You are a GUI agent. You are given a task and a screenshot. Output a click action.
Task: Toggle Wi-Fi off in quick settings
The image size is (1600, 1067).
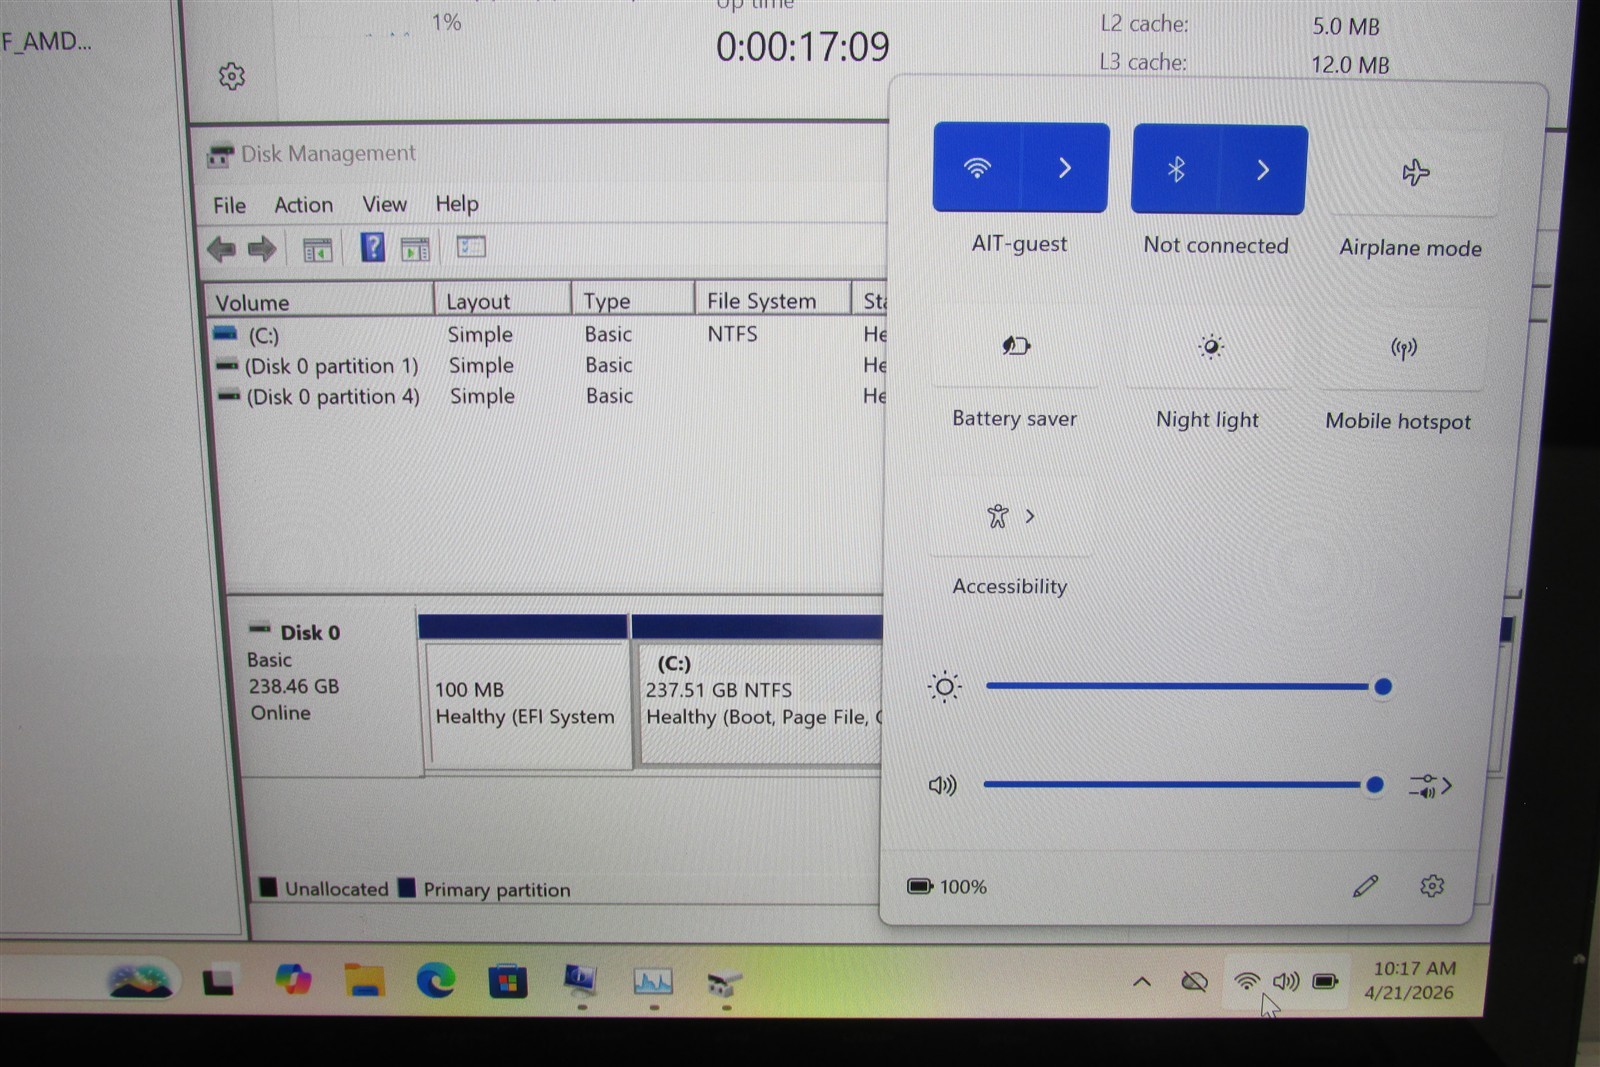[977, 168]
